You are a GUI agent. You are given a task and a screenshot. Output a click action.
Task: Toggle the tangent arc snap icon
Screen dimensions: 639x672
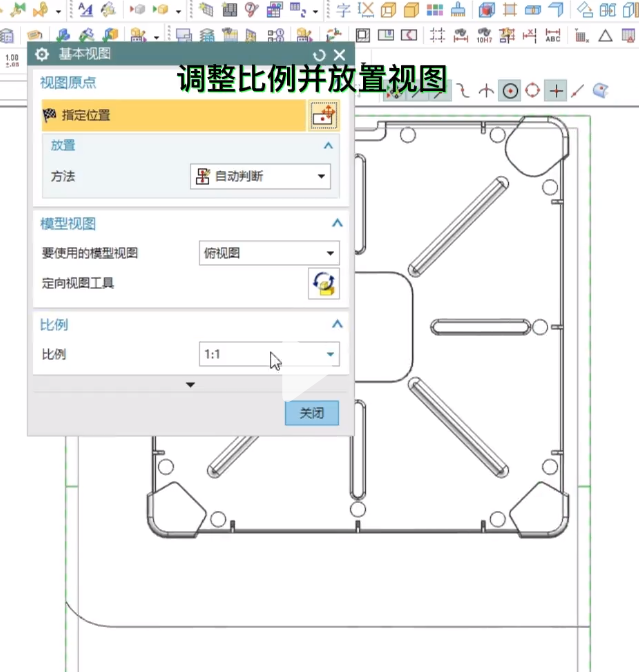tap(486, 91)
